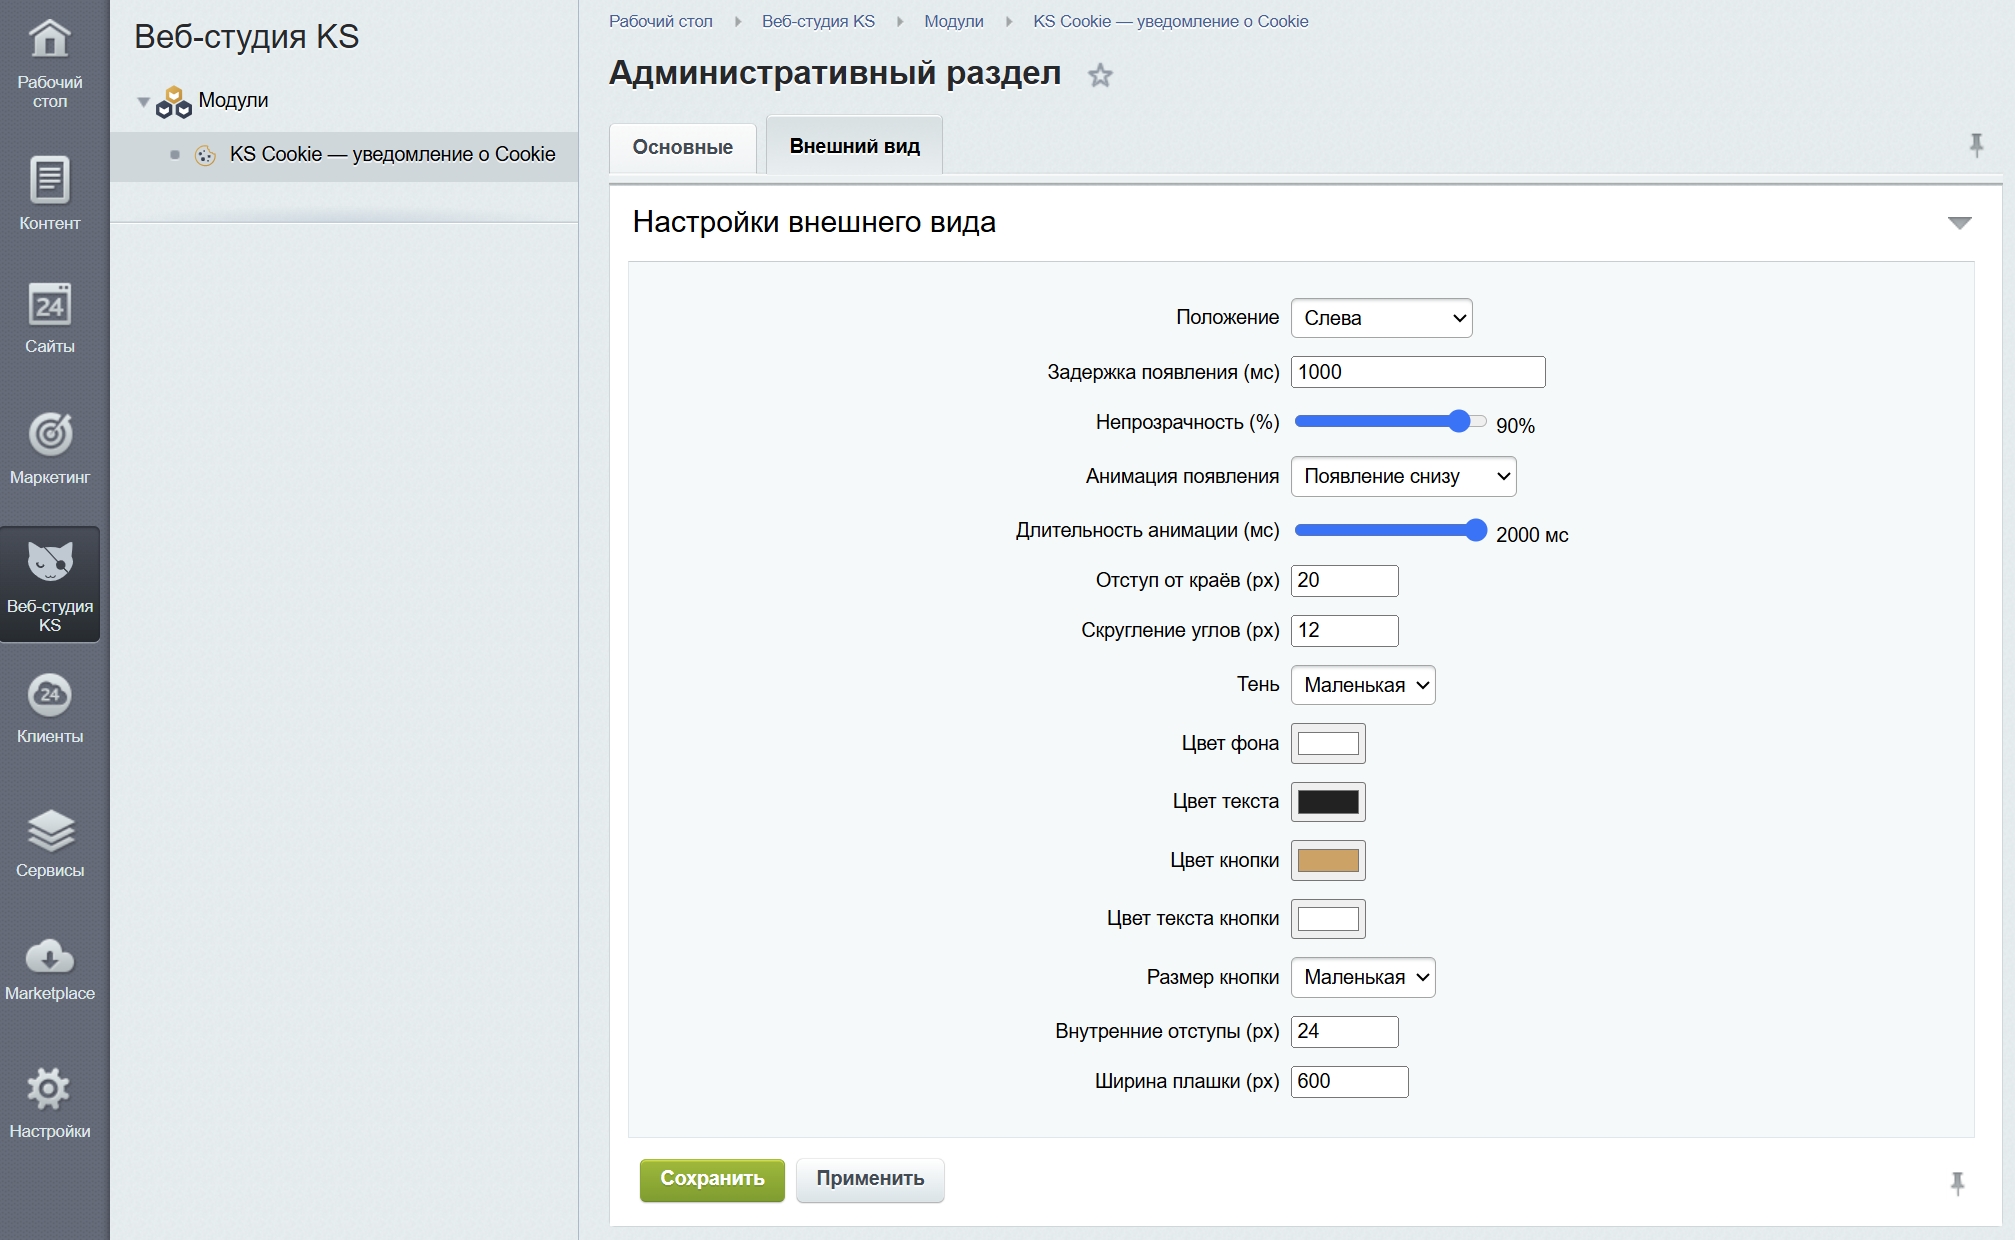Viewport: 2015px width, 1240px height.
Task: Collapse the Модули tree node
Action: tap(143, 101)
